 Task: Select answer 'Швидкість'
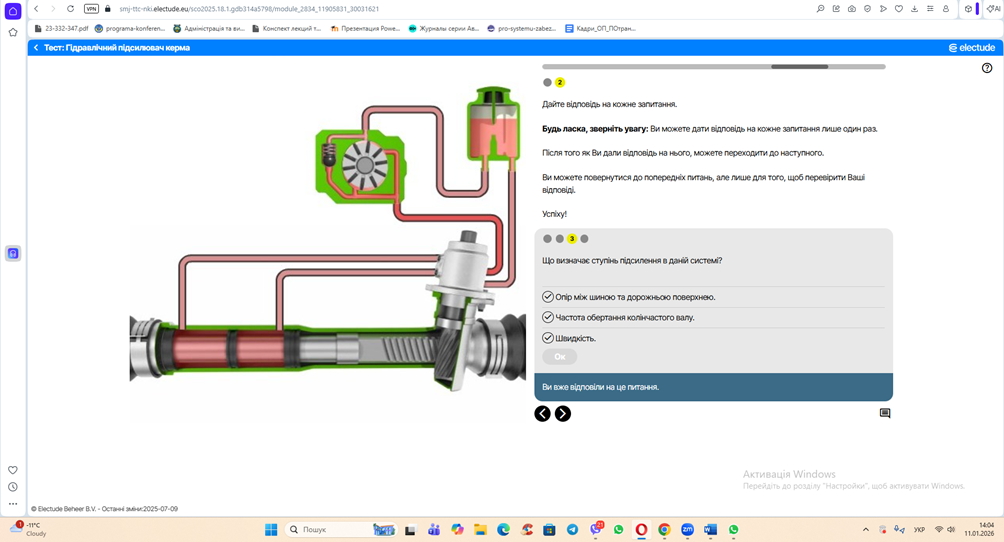(x=548, y=338)
